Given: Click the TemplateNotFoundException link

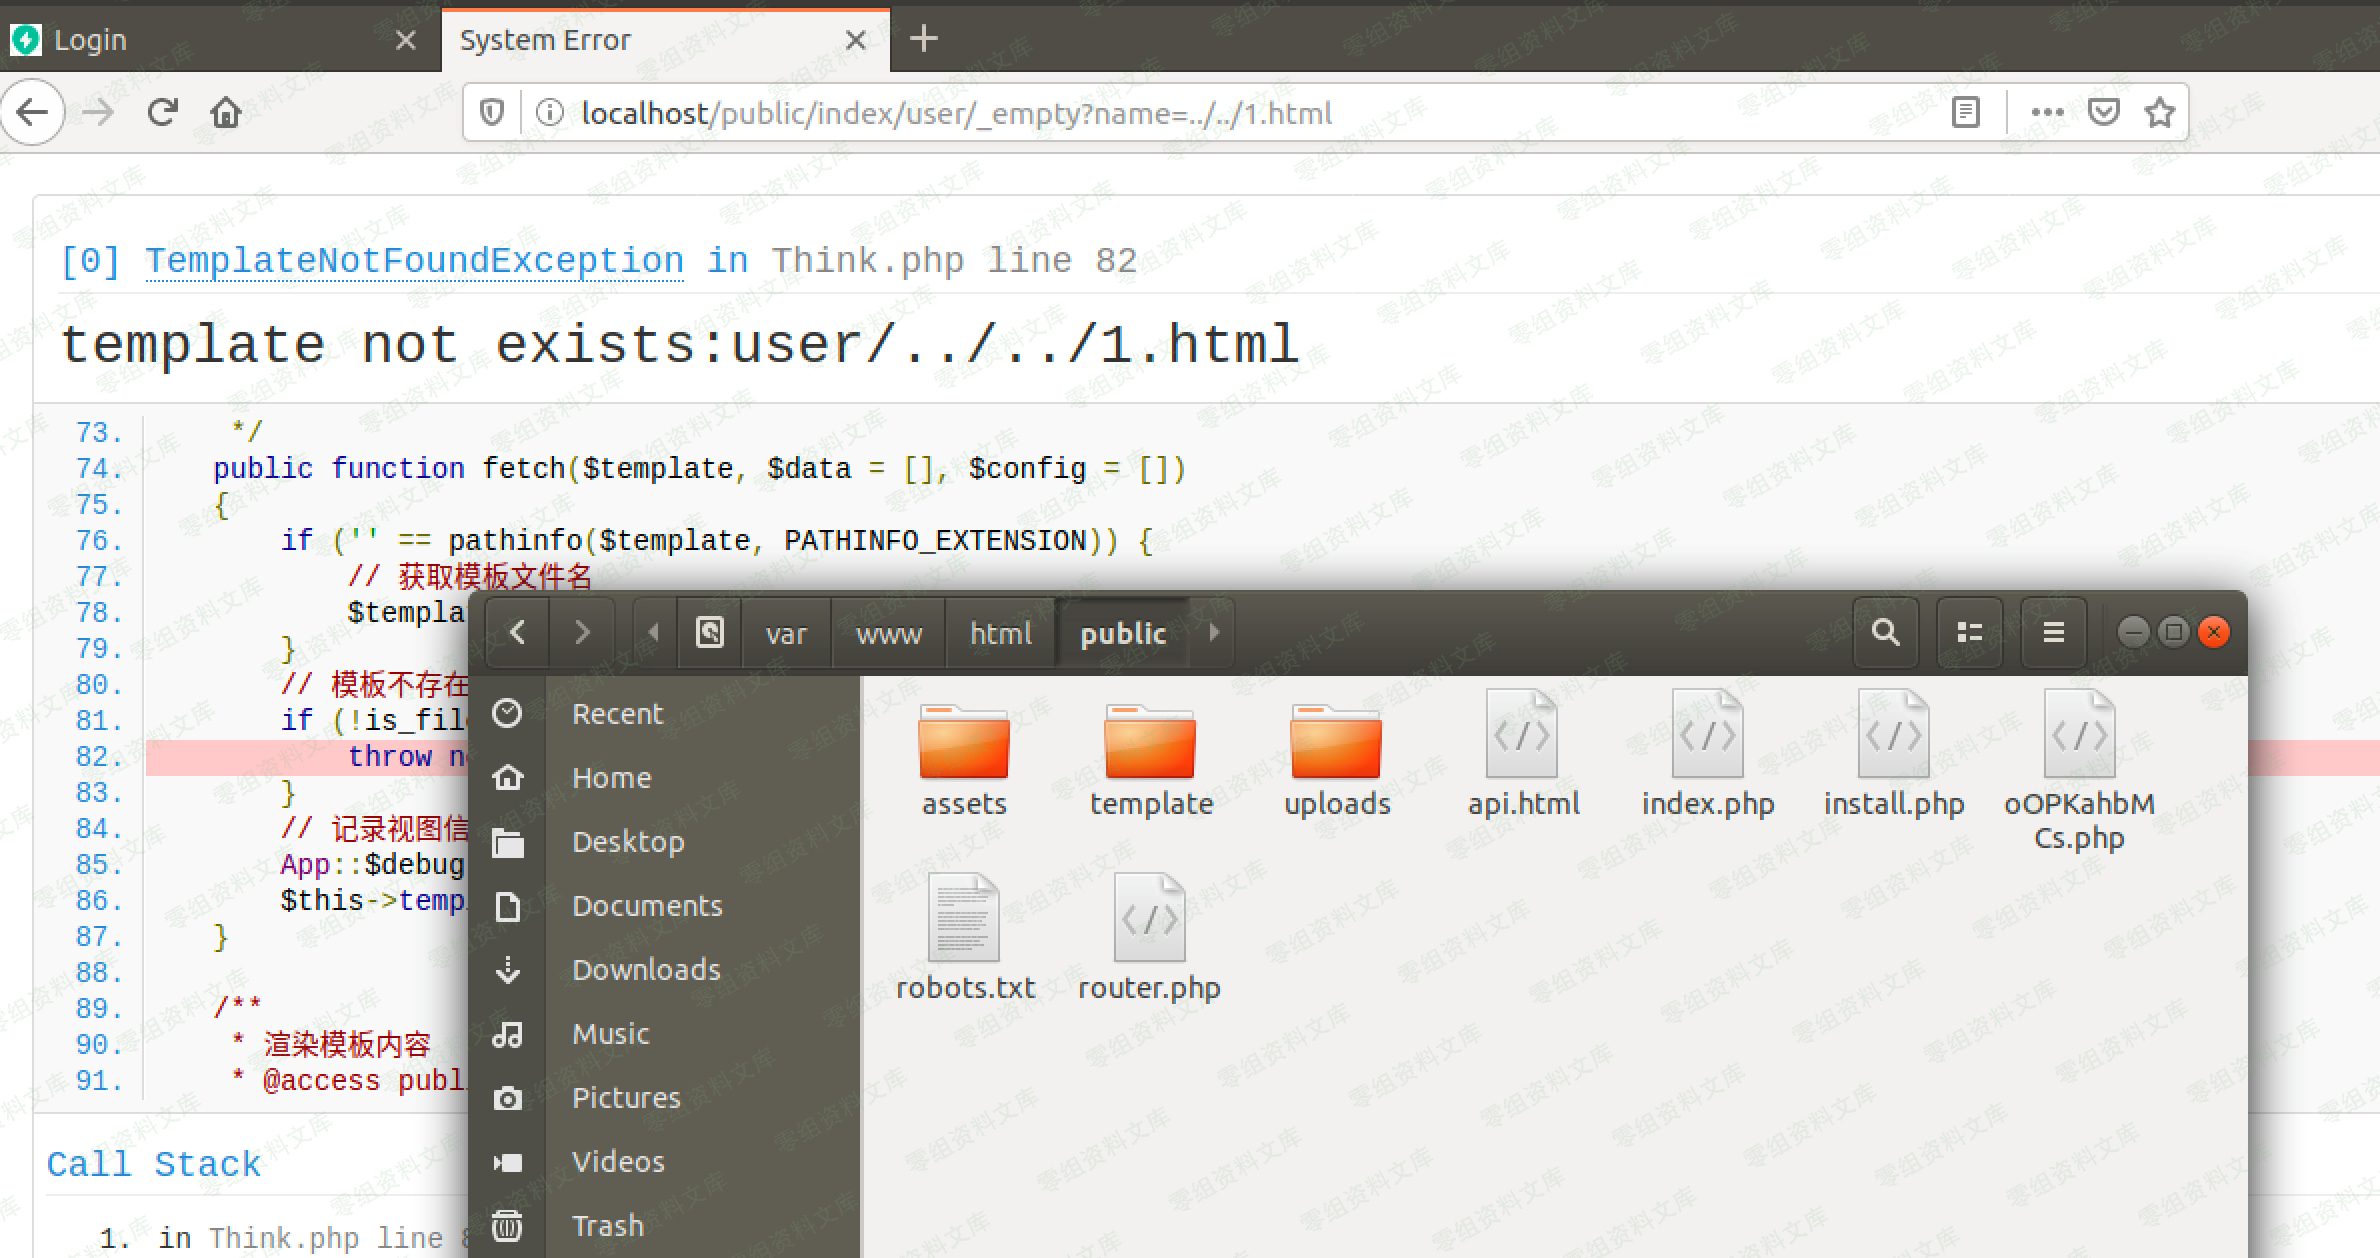Looking at the screenshot, I should pos(414,261).
